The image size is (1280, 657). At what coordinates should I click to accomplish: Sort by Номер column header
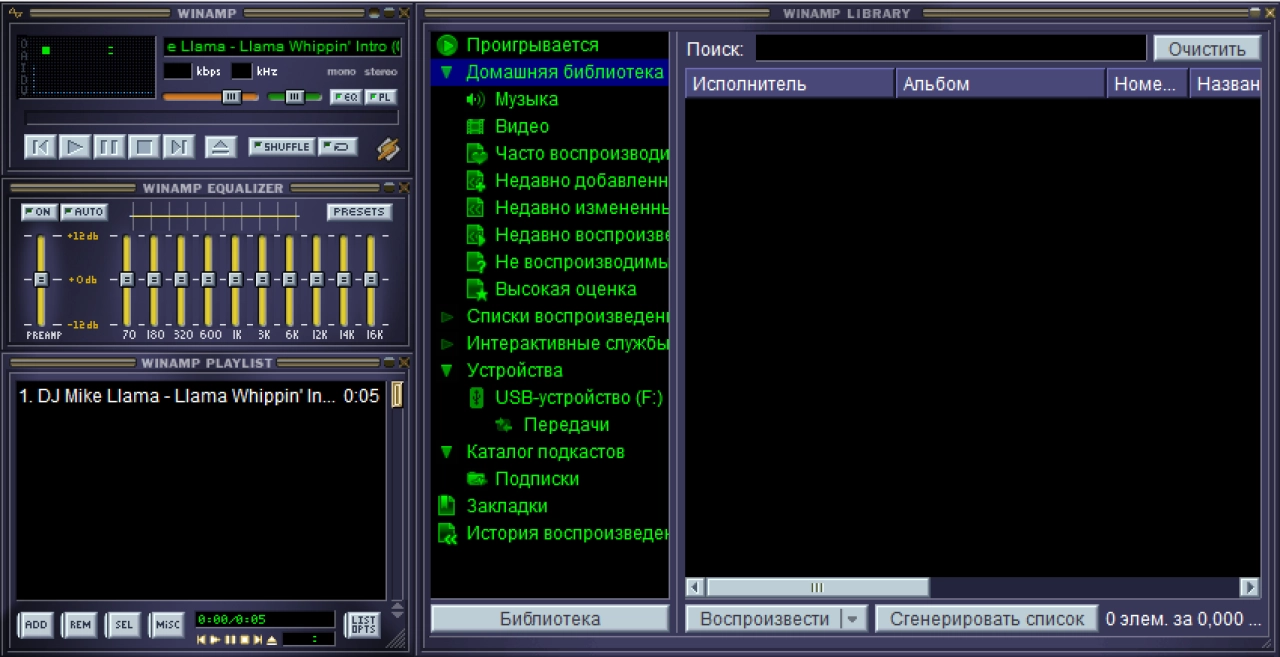click(1147, 84)
